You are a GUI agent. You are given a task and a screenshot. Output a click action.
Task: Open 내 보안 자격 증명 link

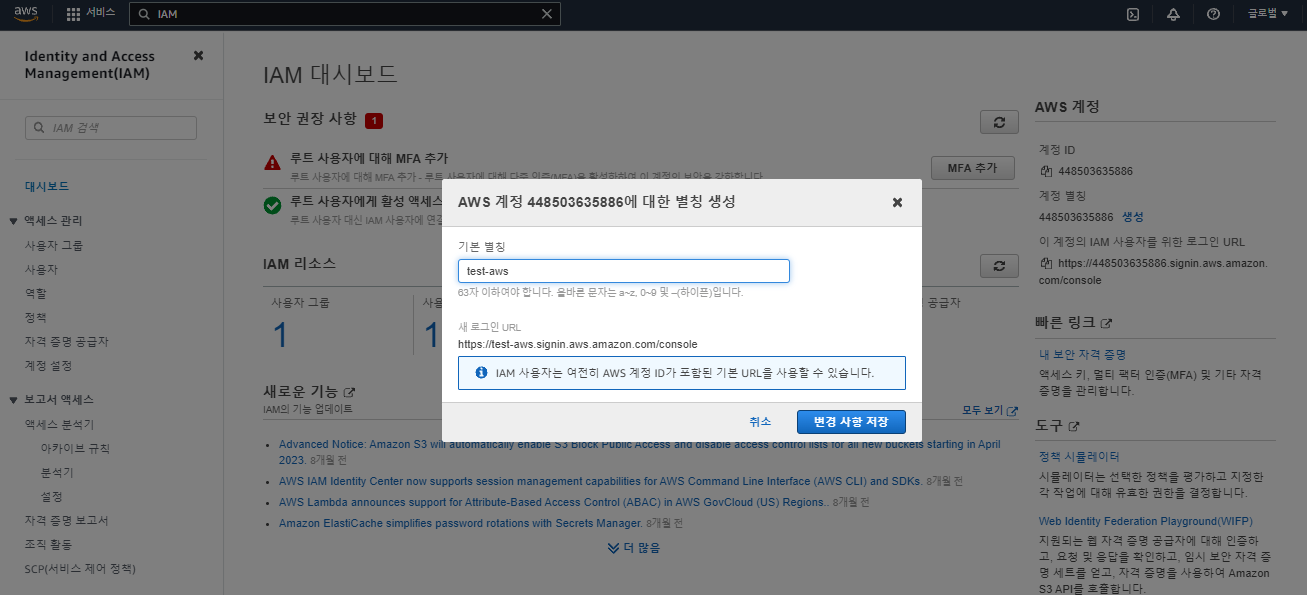(x=1083, y=355)
